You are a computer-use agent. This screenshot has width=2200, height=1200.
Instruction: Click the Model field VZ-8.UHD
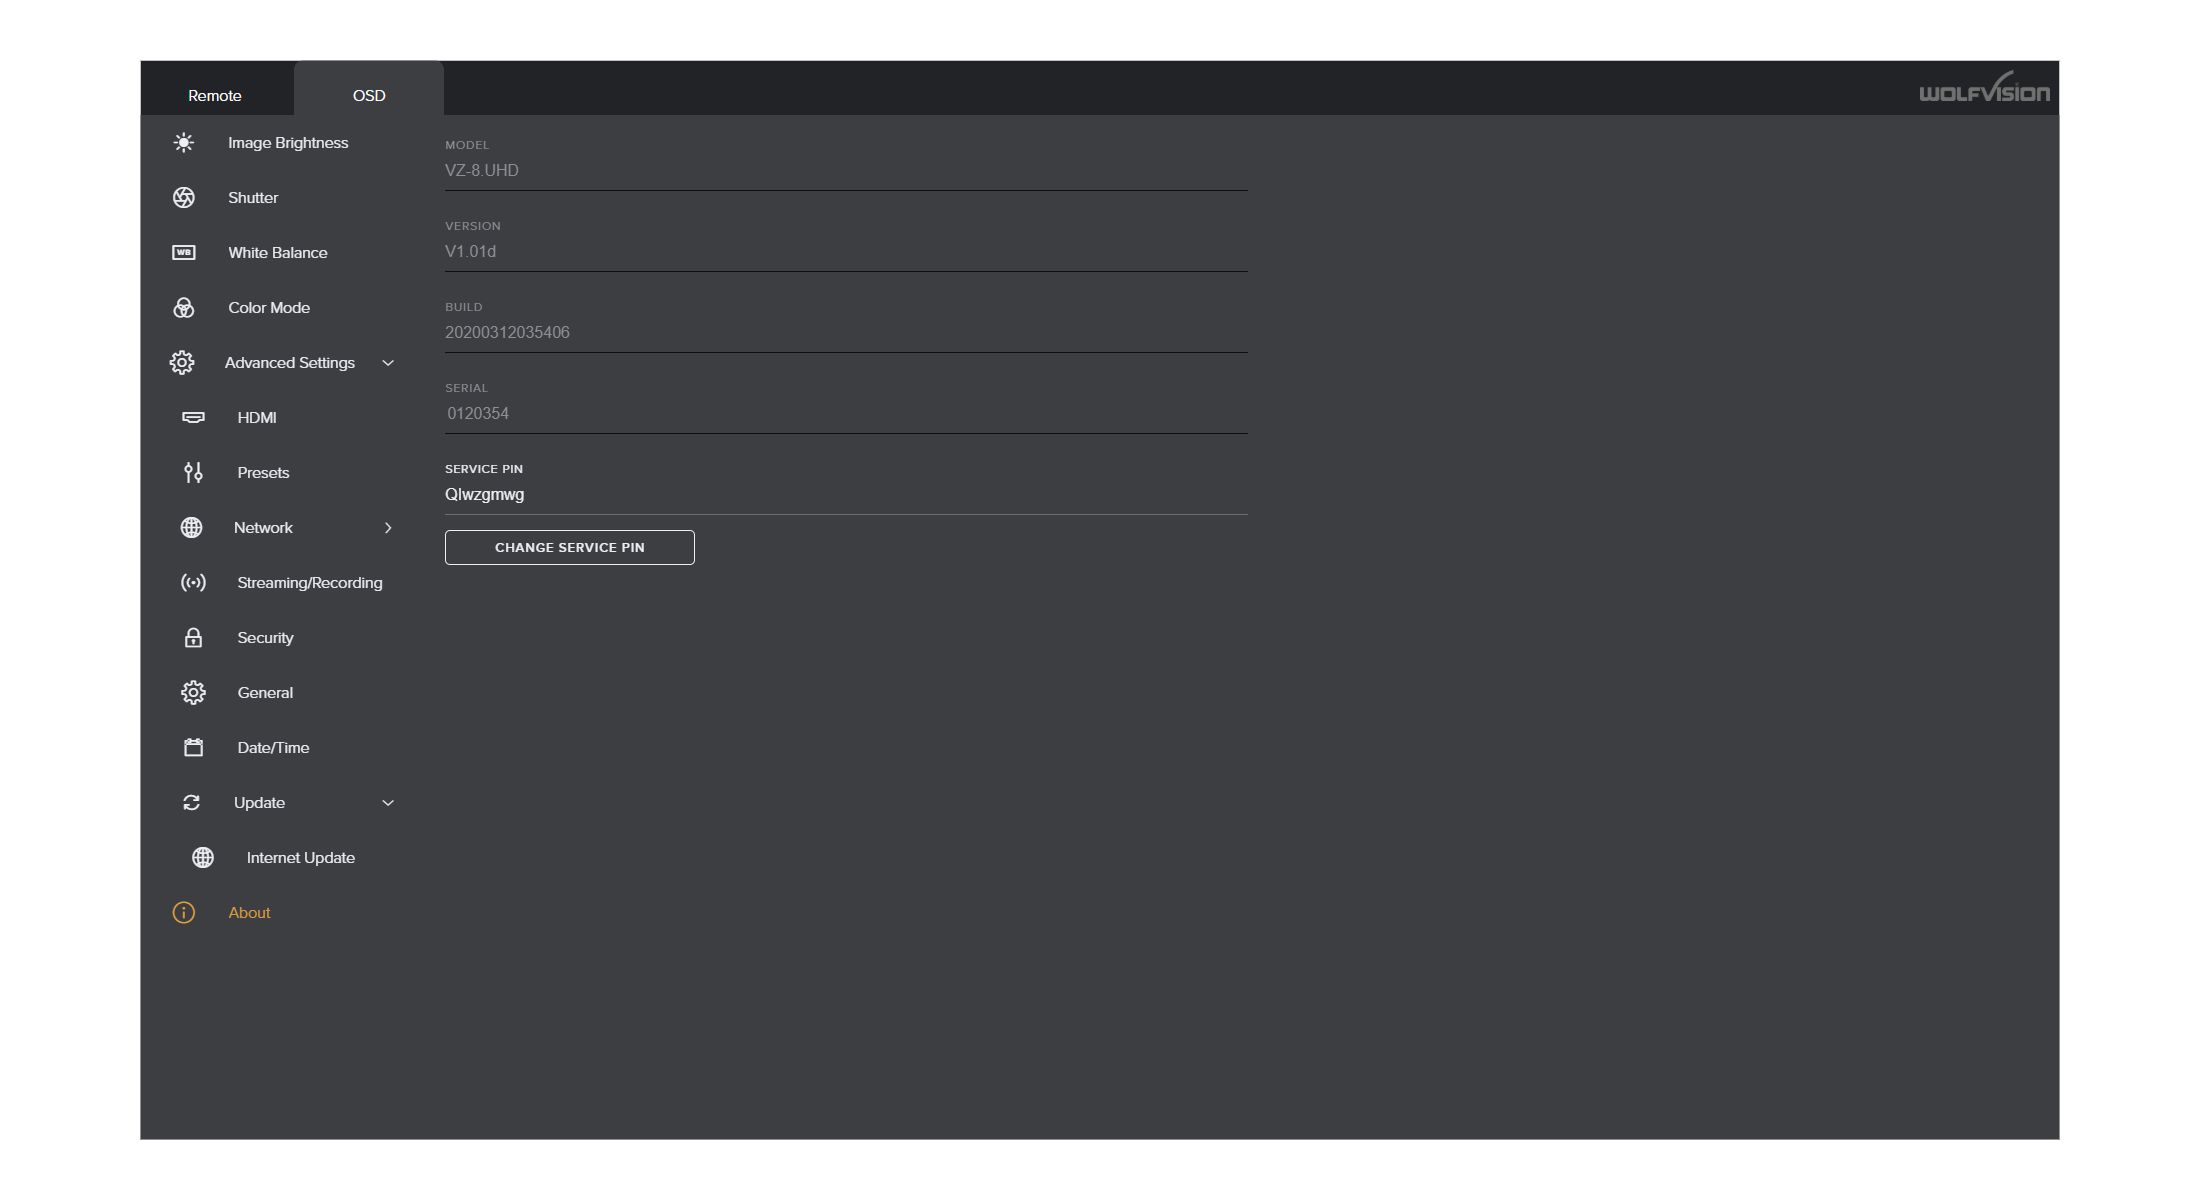click(846, 171)
